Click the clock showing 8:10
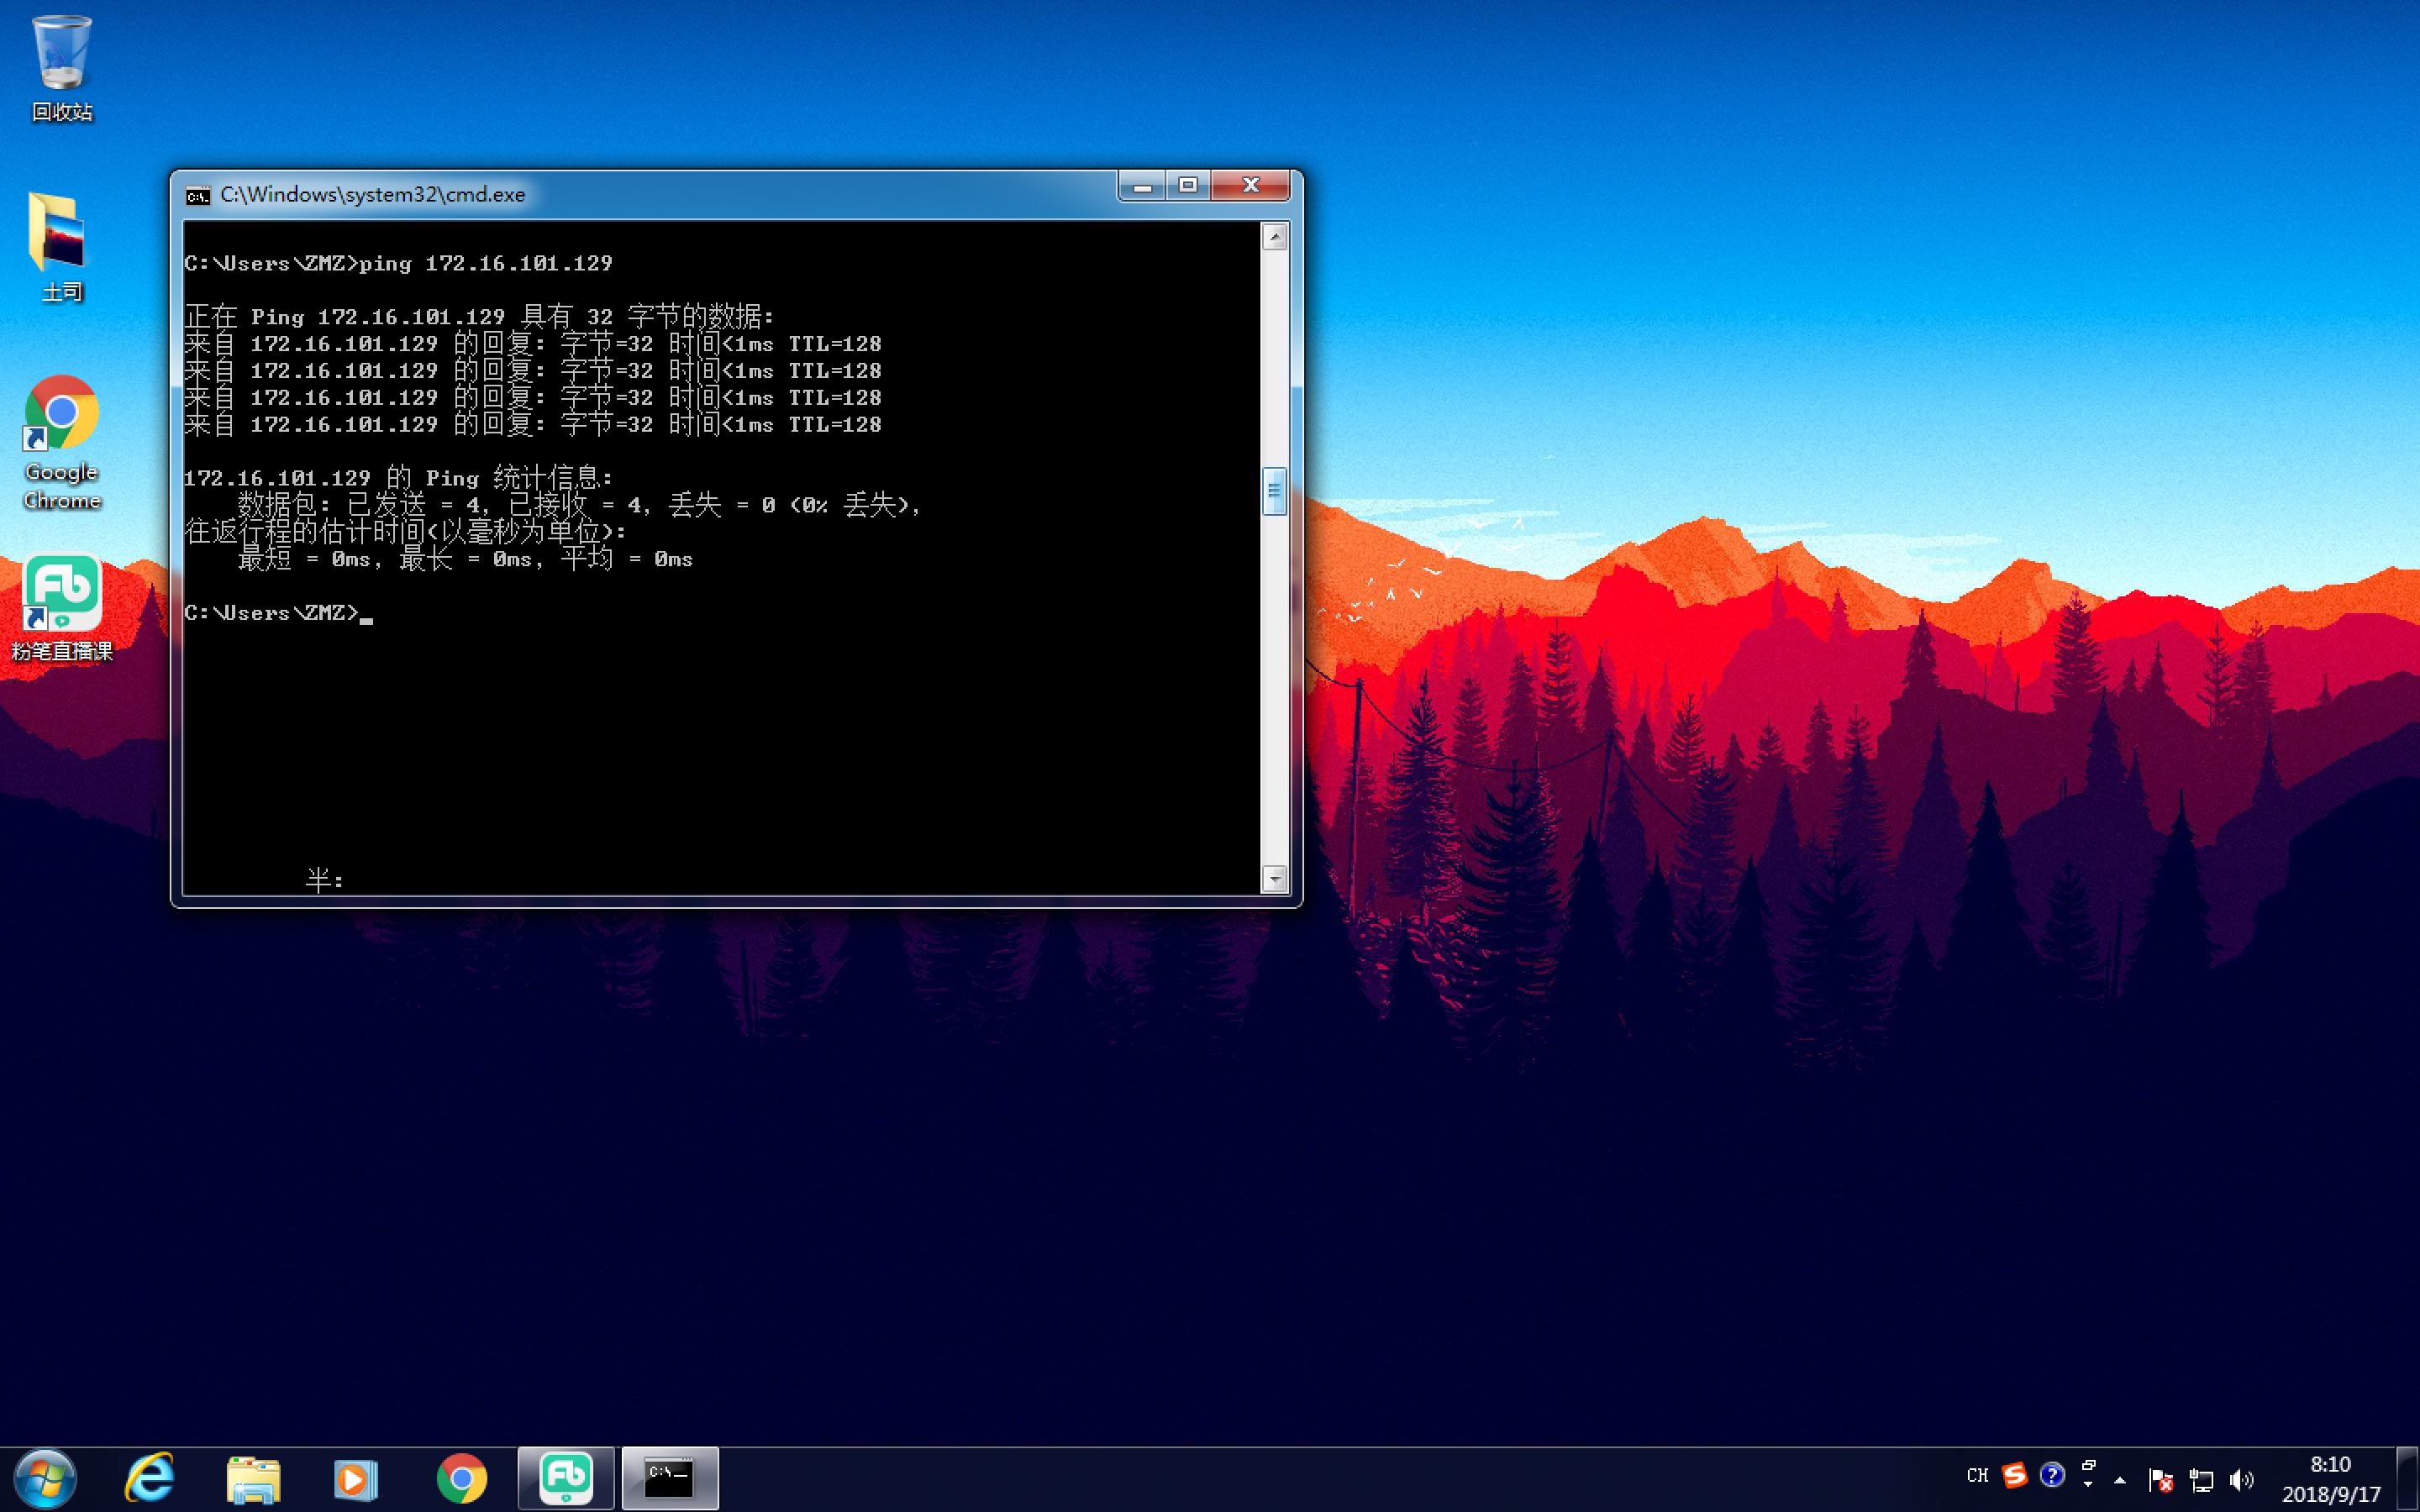2420x1512 pixels. click(x=2331, y=1479)
